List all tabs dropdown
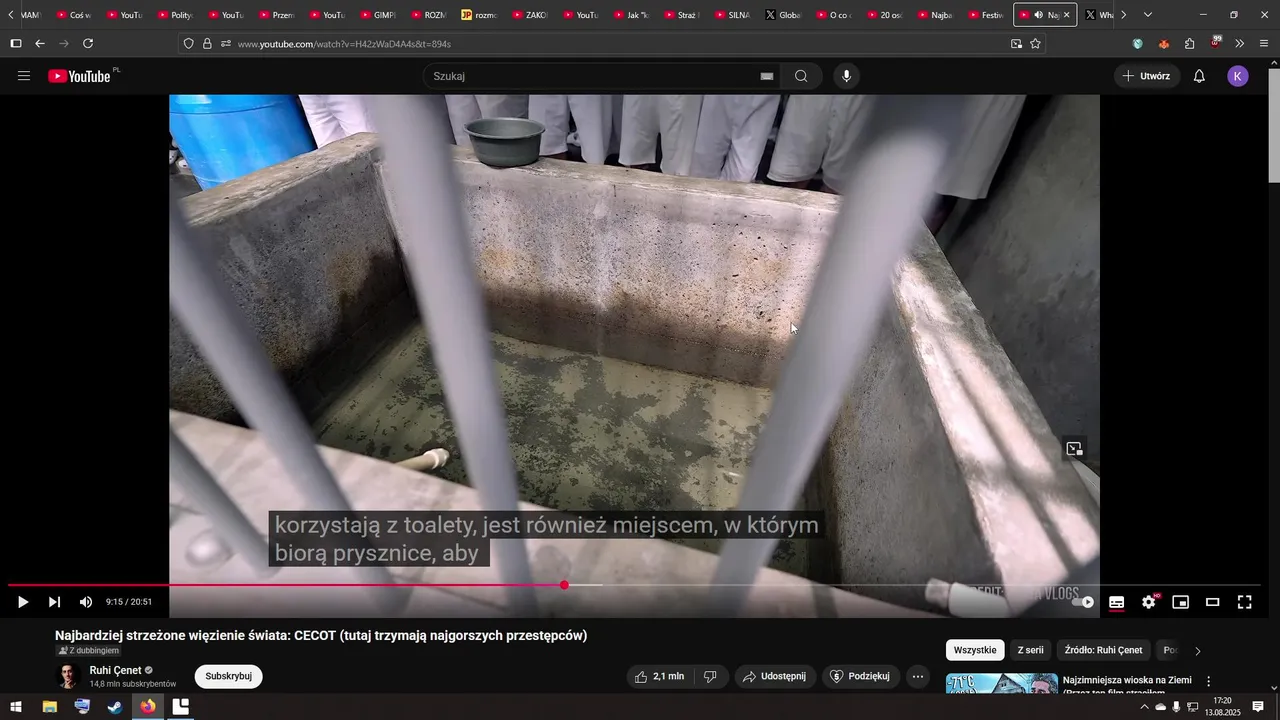The image size is (1280, 720). (1147, 15)
